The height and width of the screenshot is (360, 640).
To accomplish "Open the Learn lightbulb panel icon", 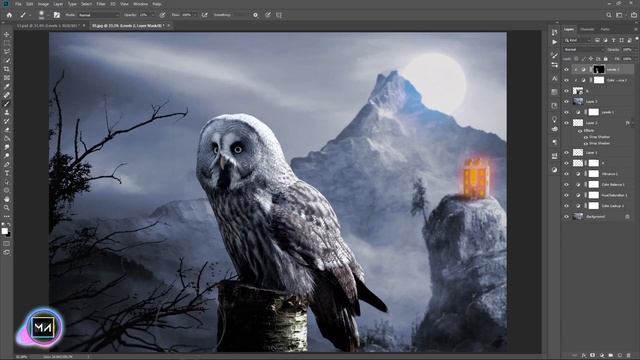I will 554,119.
